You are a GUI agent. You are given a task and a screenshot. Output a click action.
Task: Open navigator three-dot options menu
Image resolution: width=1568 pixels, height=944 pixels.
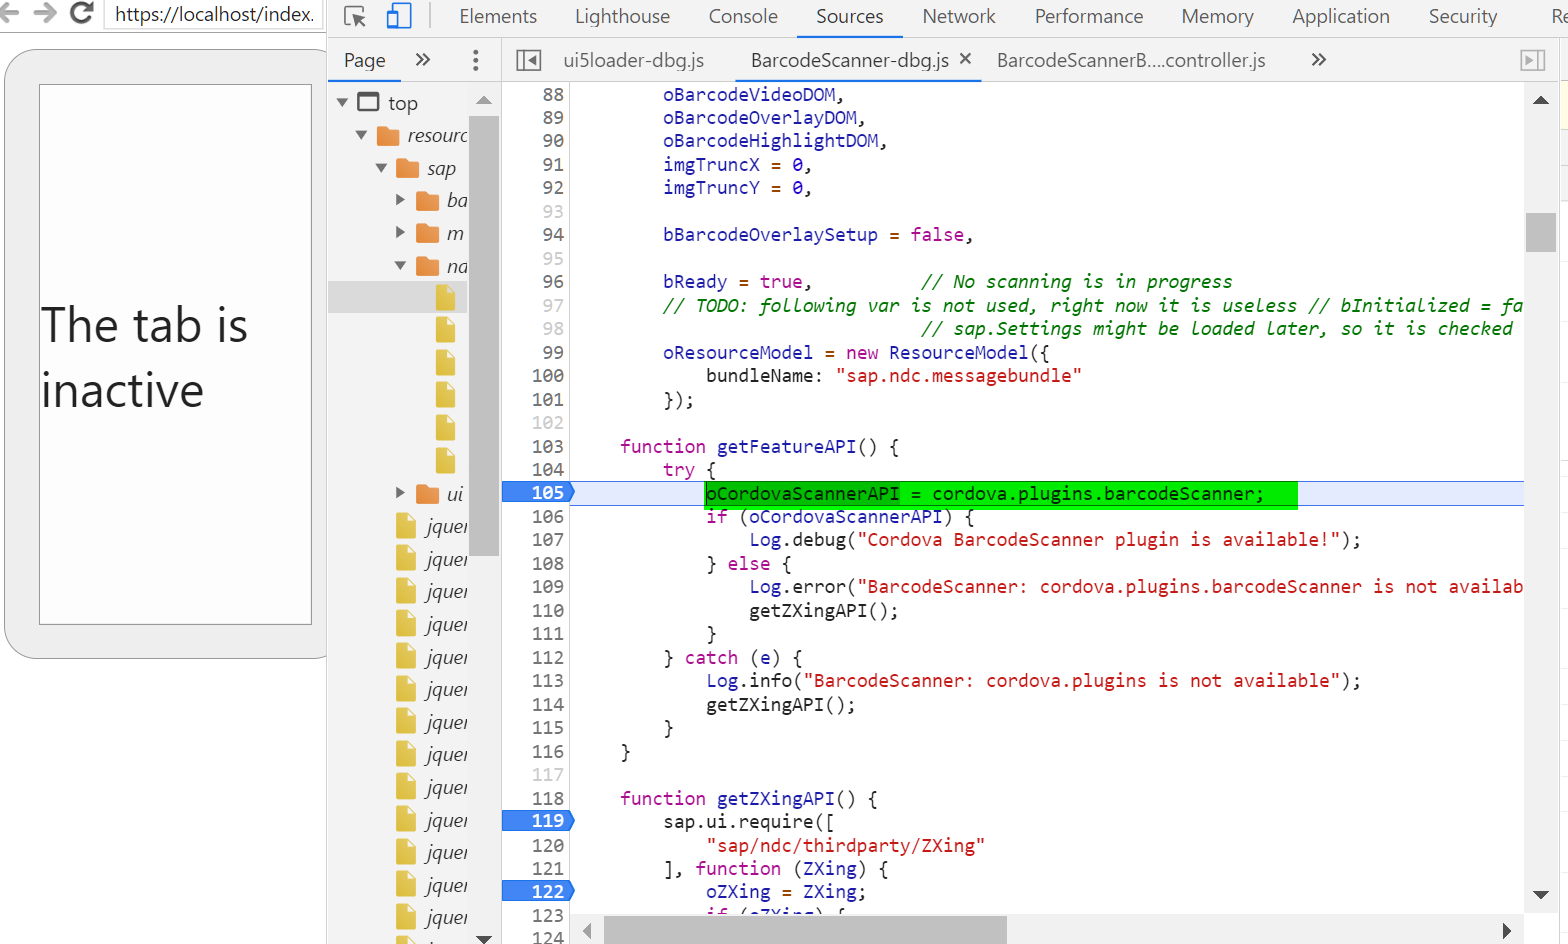[476, 60]
